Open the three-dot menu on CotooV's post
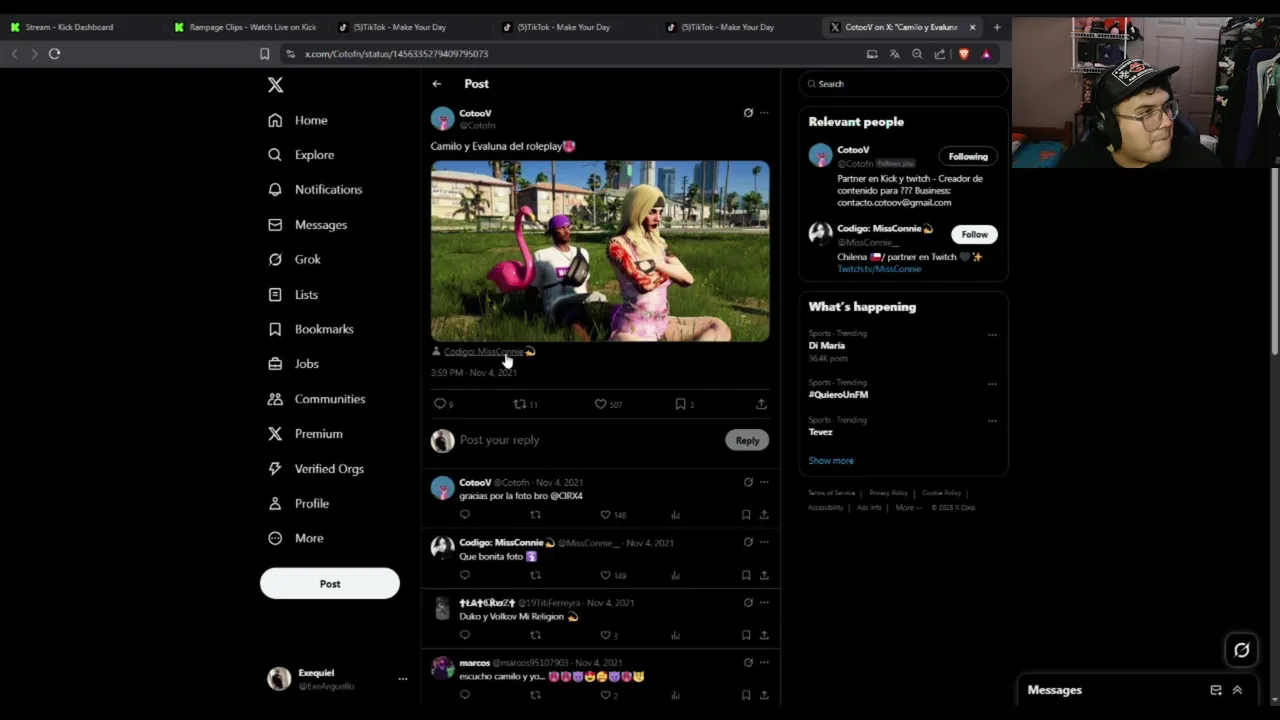 click(764, 113)
